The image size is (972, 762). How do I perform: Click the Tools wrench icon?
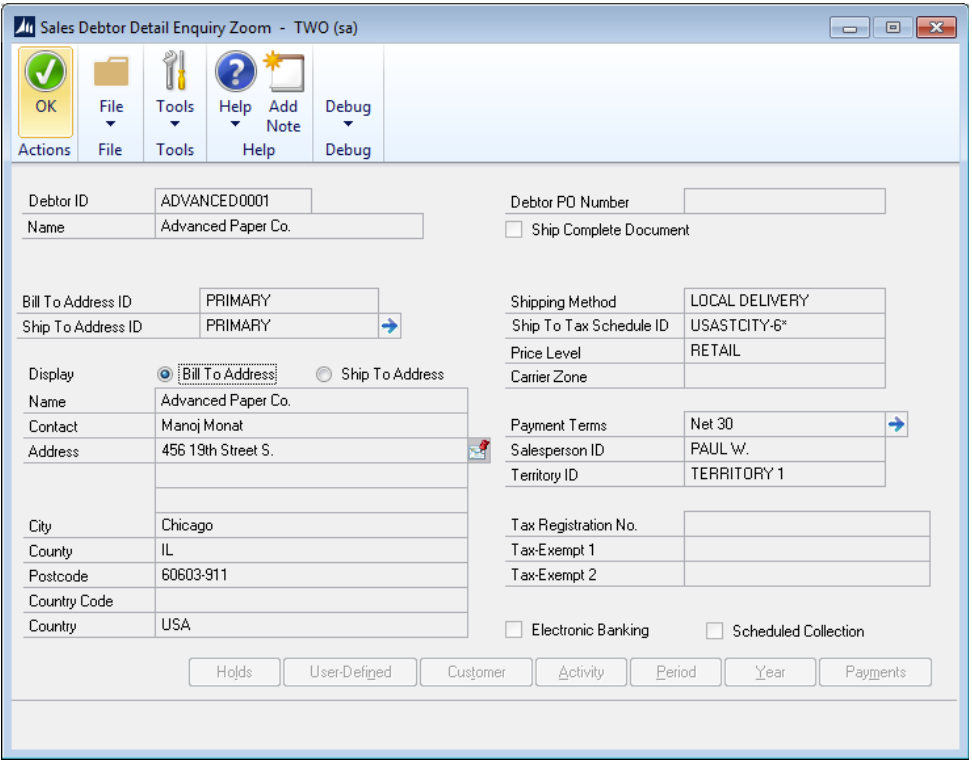[x=174, y=72]
